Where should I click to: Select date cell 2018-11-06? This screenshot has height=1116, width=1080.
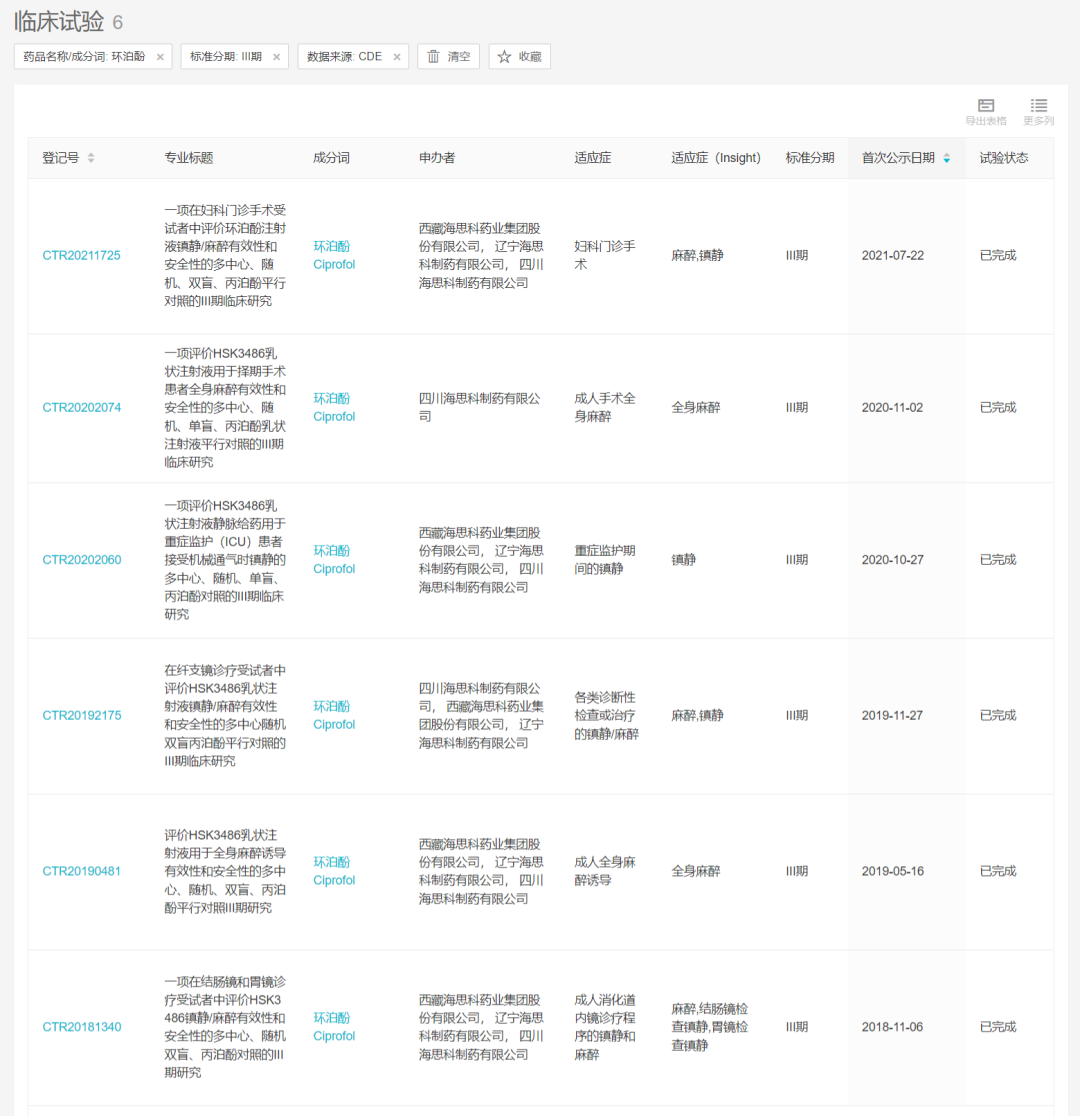click(892, 1027)
